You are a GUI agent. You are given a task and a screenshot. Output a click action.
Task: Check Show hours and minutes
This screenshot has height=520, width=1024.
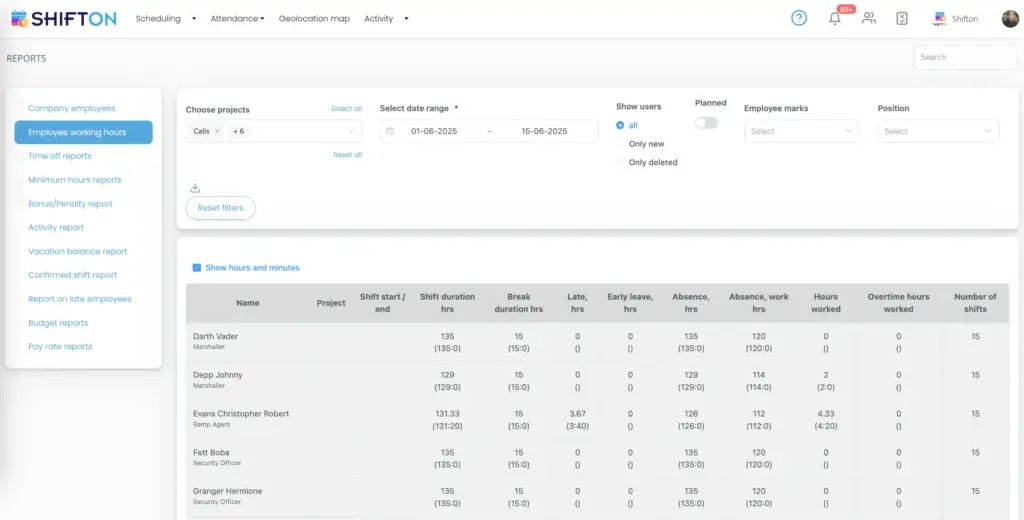click(x=197, y=268)
